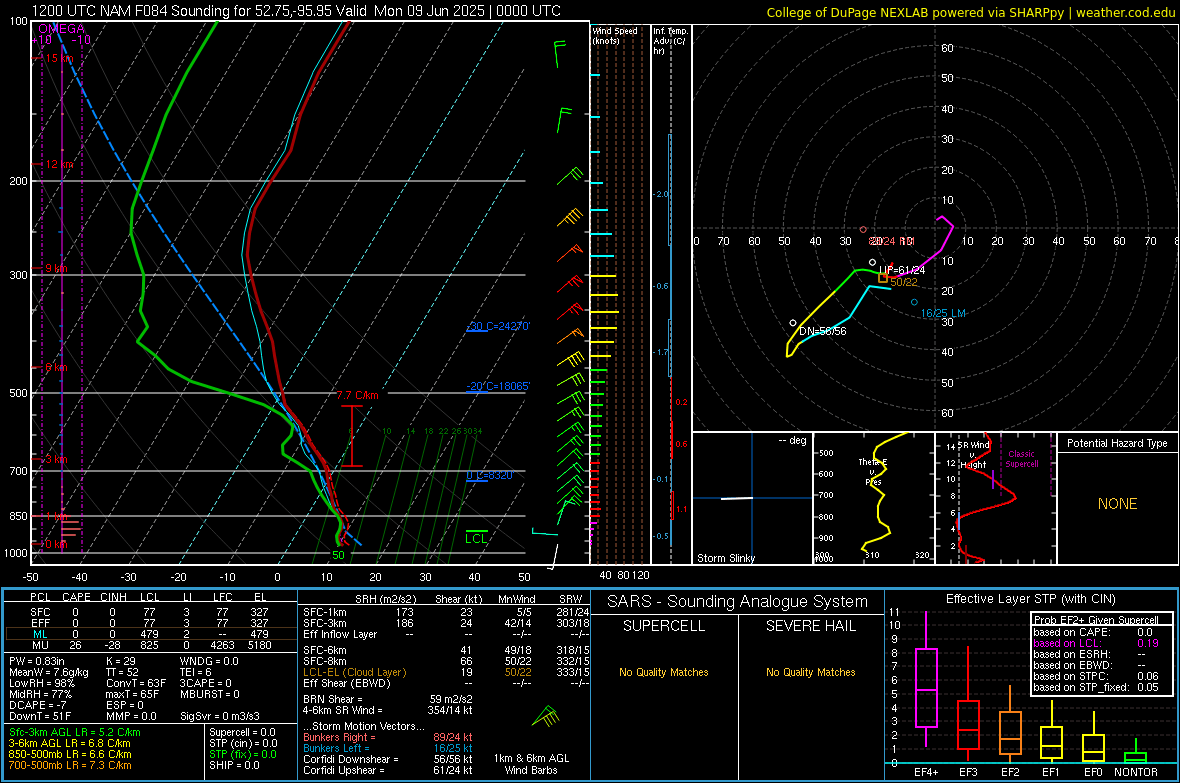The width and height of the screenshot is (1180, 783).
Task: Click the SUPERCELL analogue column header
Action: pos(664,626)
